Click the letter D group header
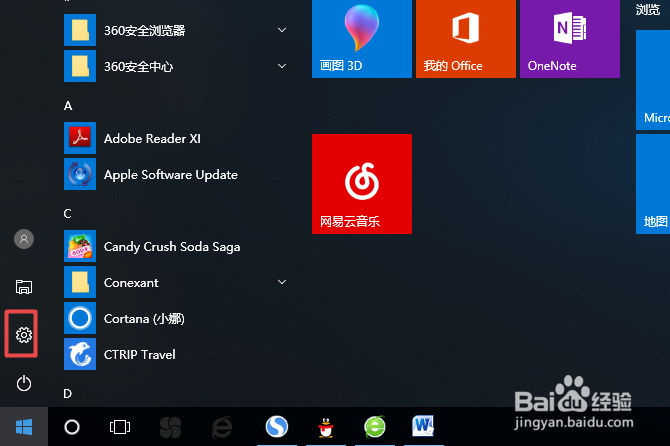Viewport: 670px width, 446px height. click(68, 394)
